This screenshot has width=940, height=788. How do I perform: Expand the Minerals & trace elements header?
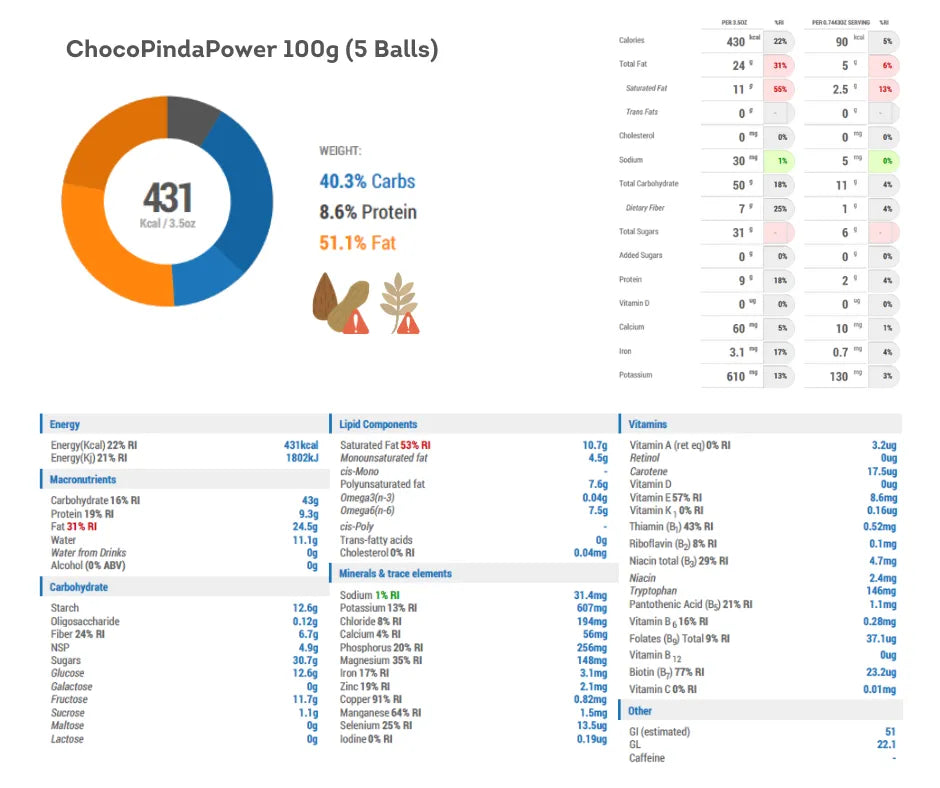point(395,574)
